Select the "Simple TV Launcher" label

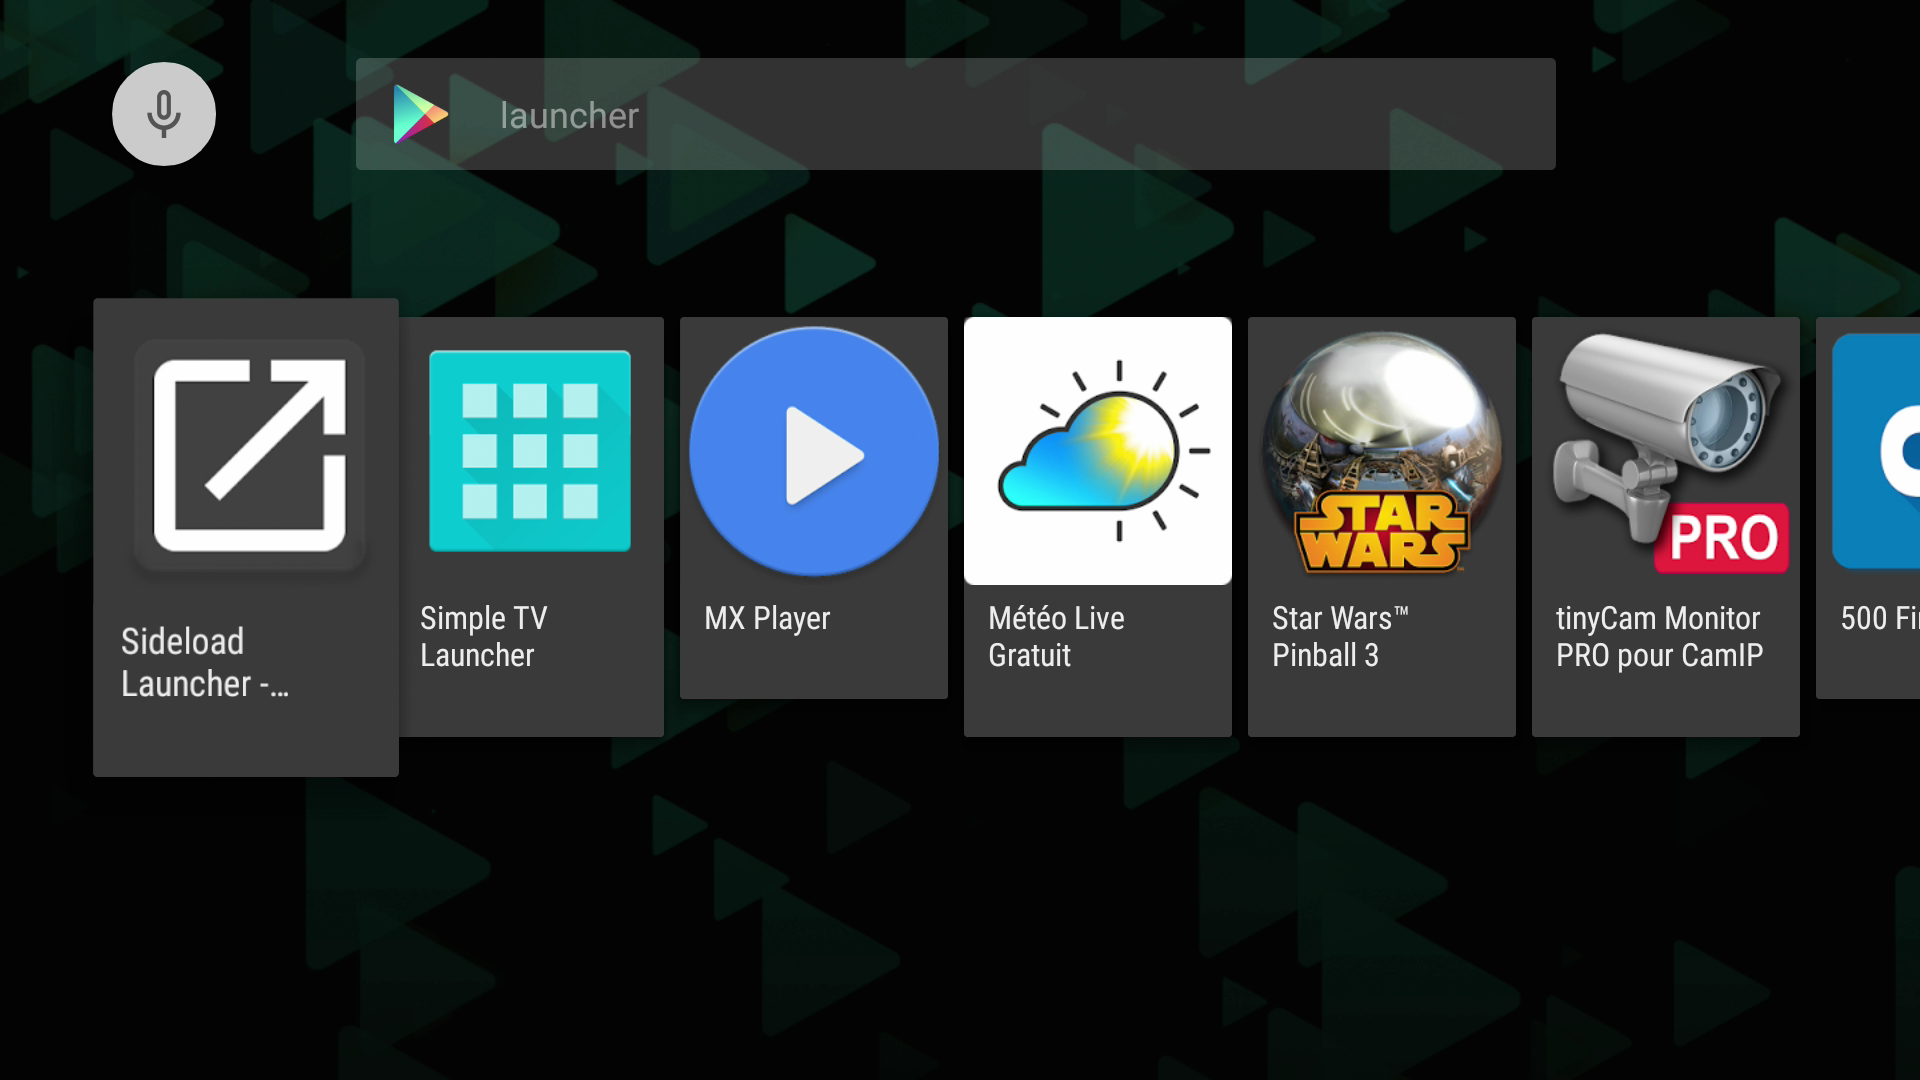(484, 636)
